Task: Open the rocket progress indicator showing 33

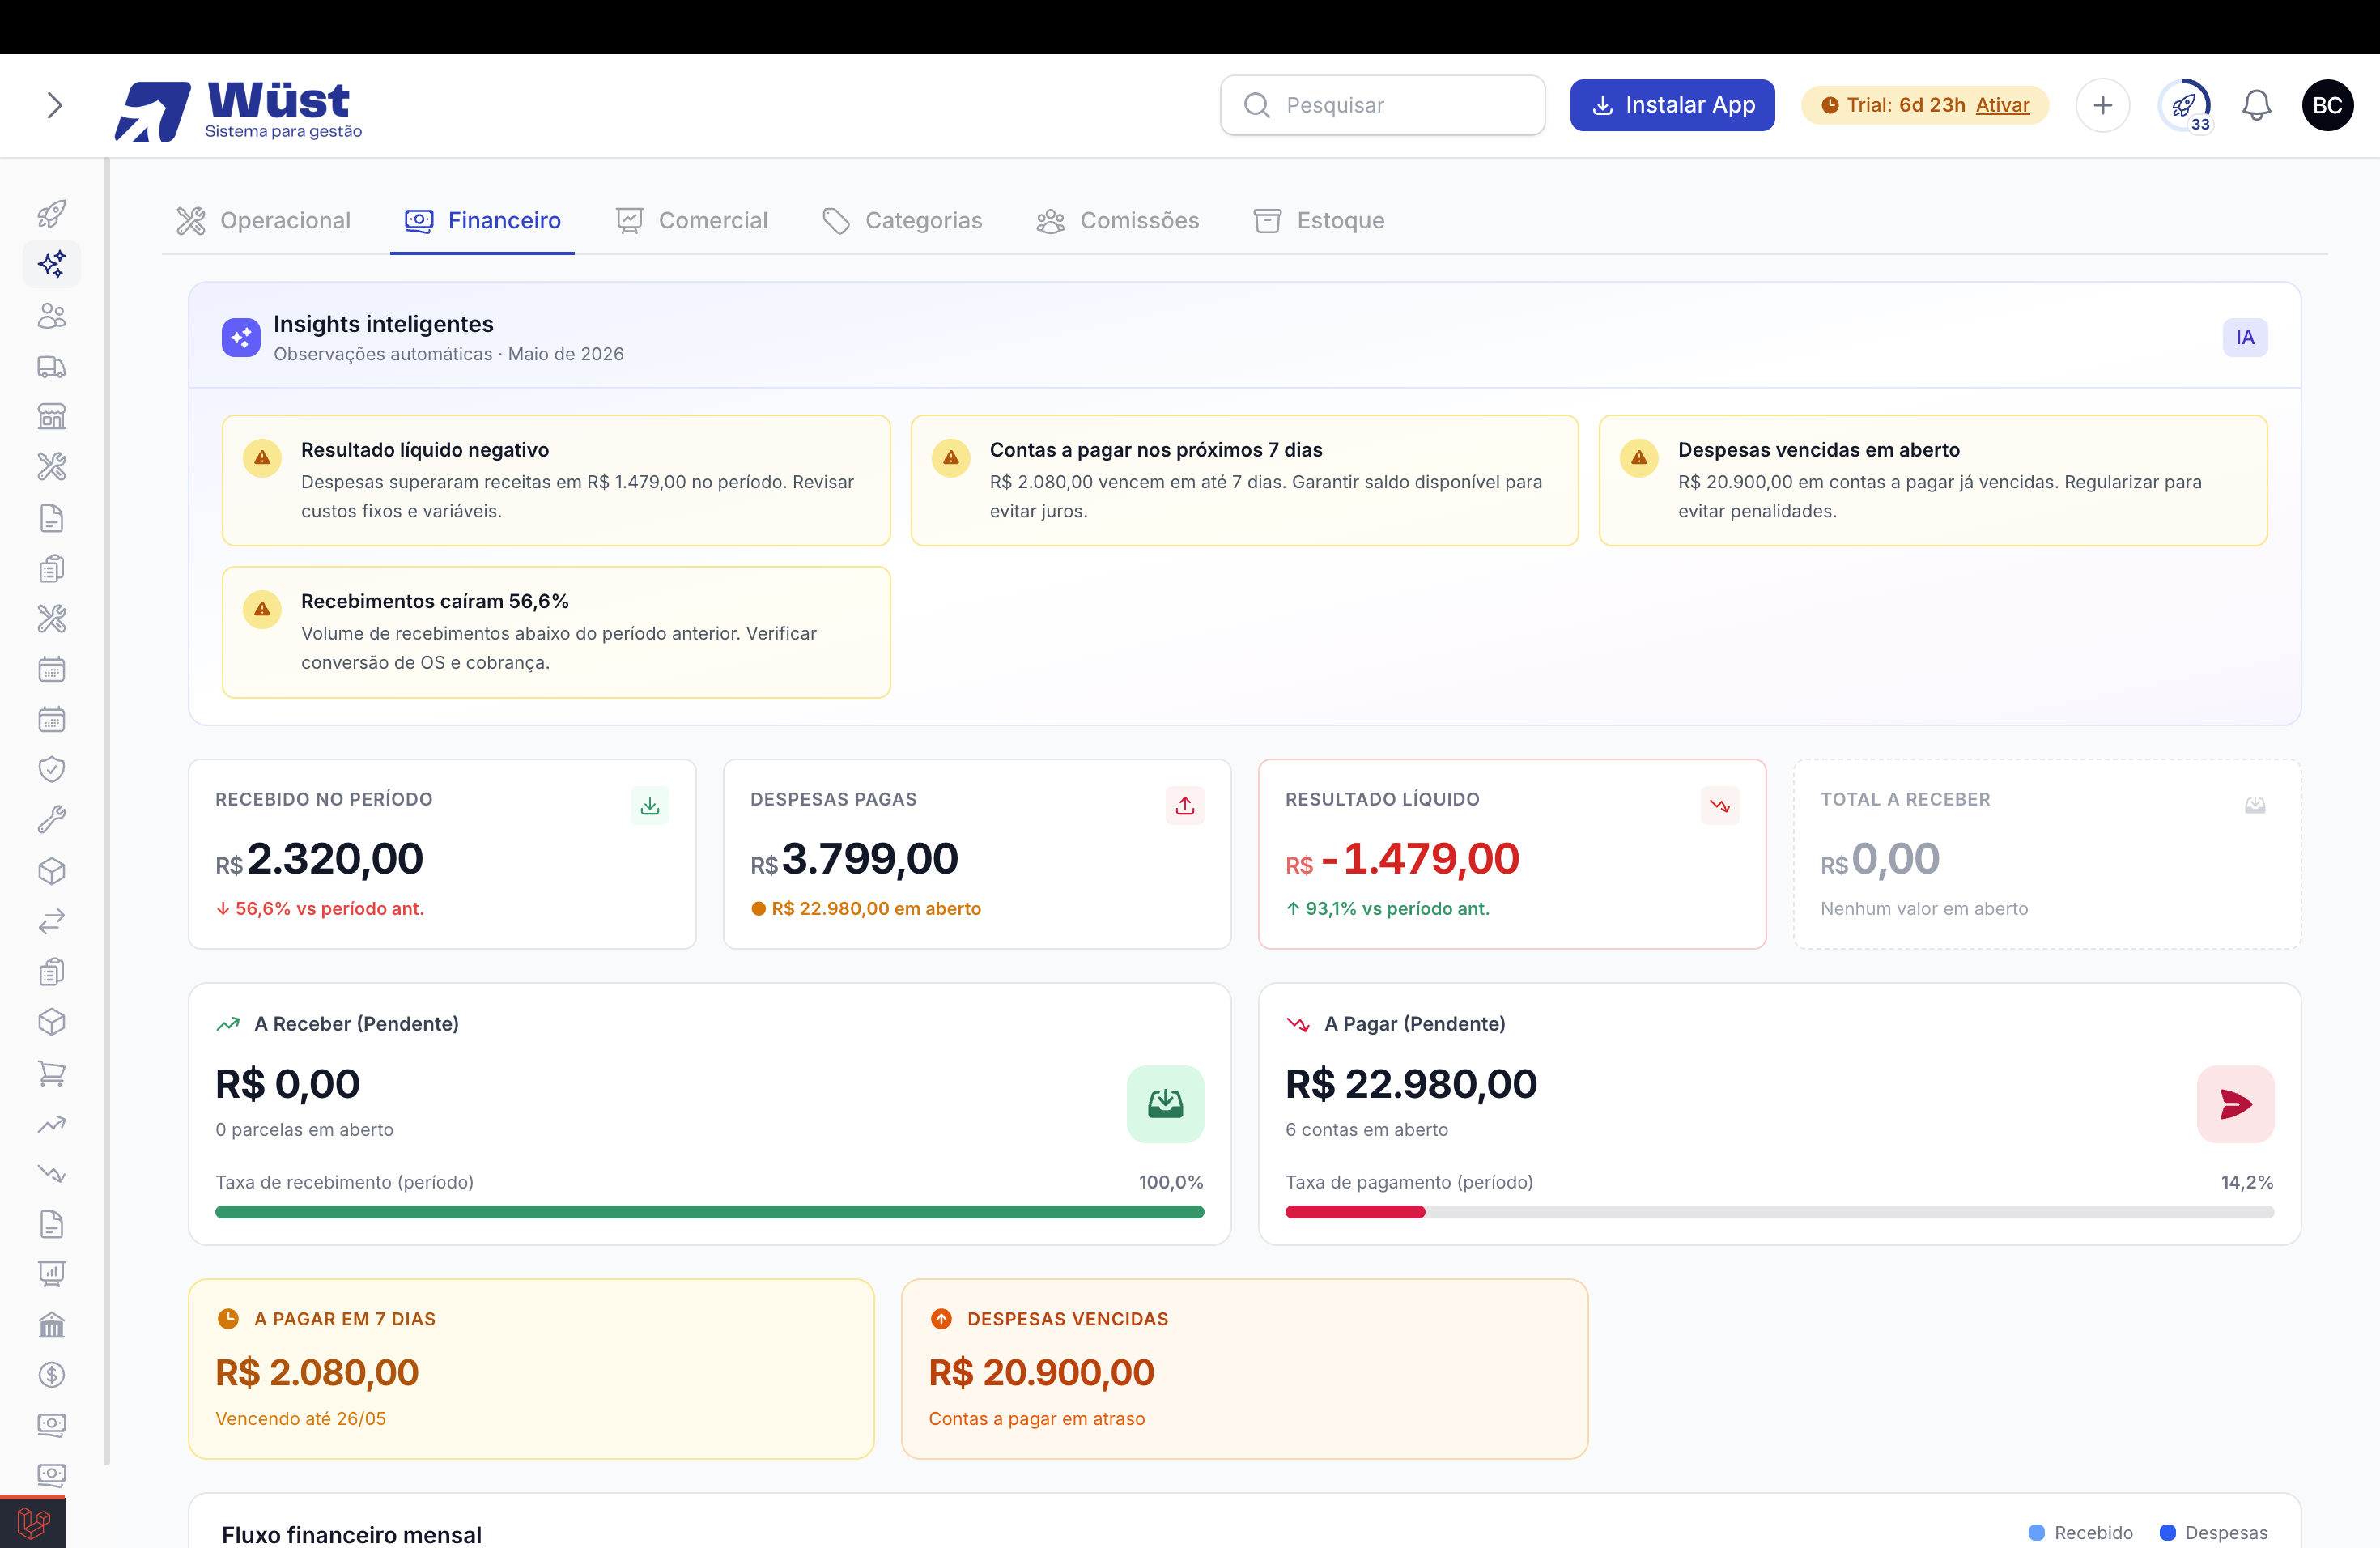Action: 2184,105
